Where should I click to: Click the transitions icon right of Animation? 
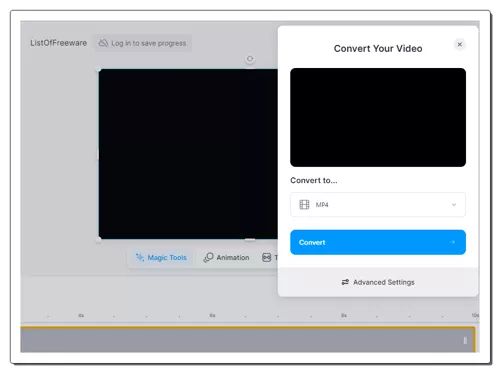tap(266, 258)
